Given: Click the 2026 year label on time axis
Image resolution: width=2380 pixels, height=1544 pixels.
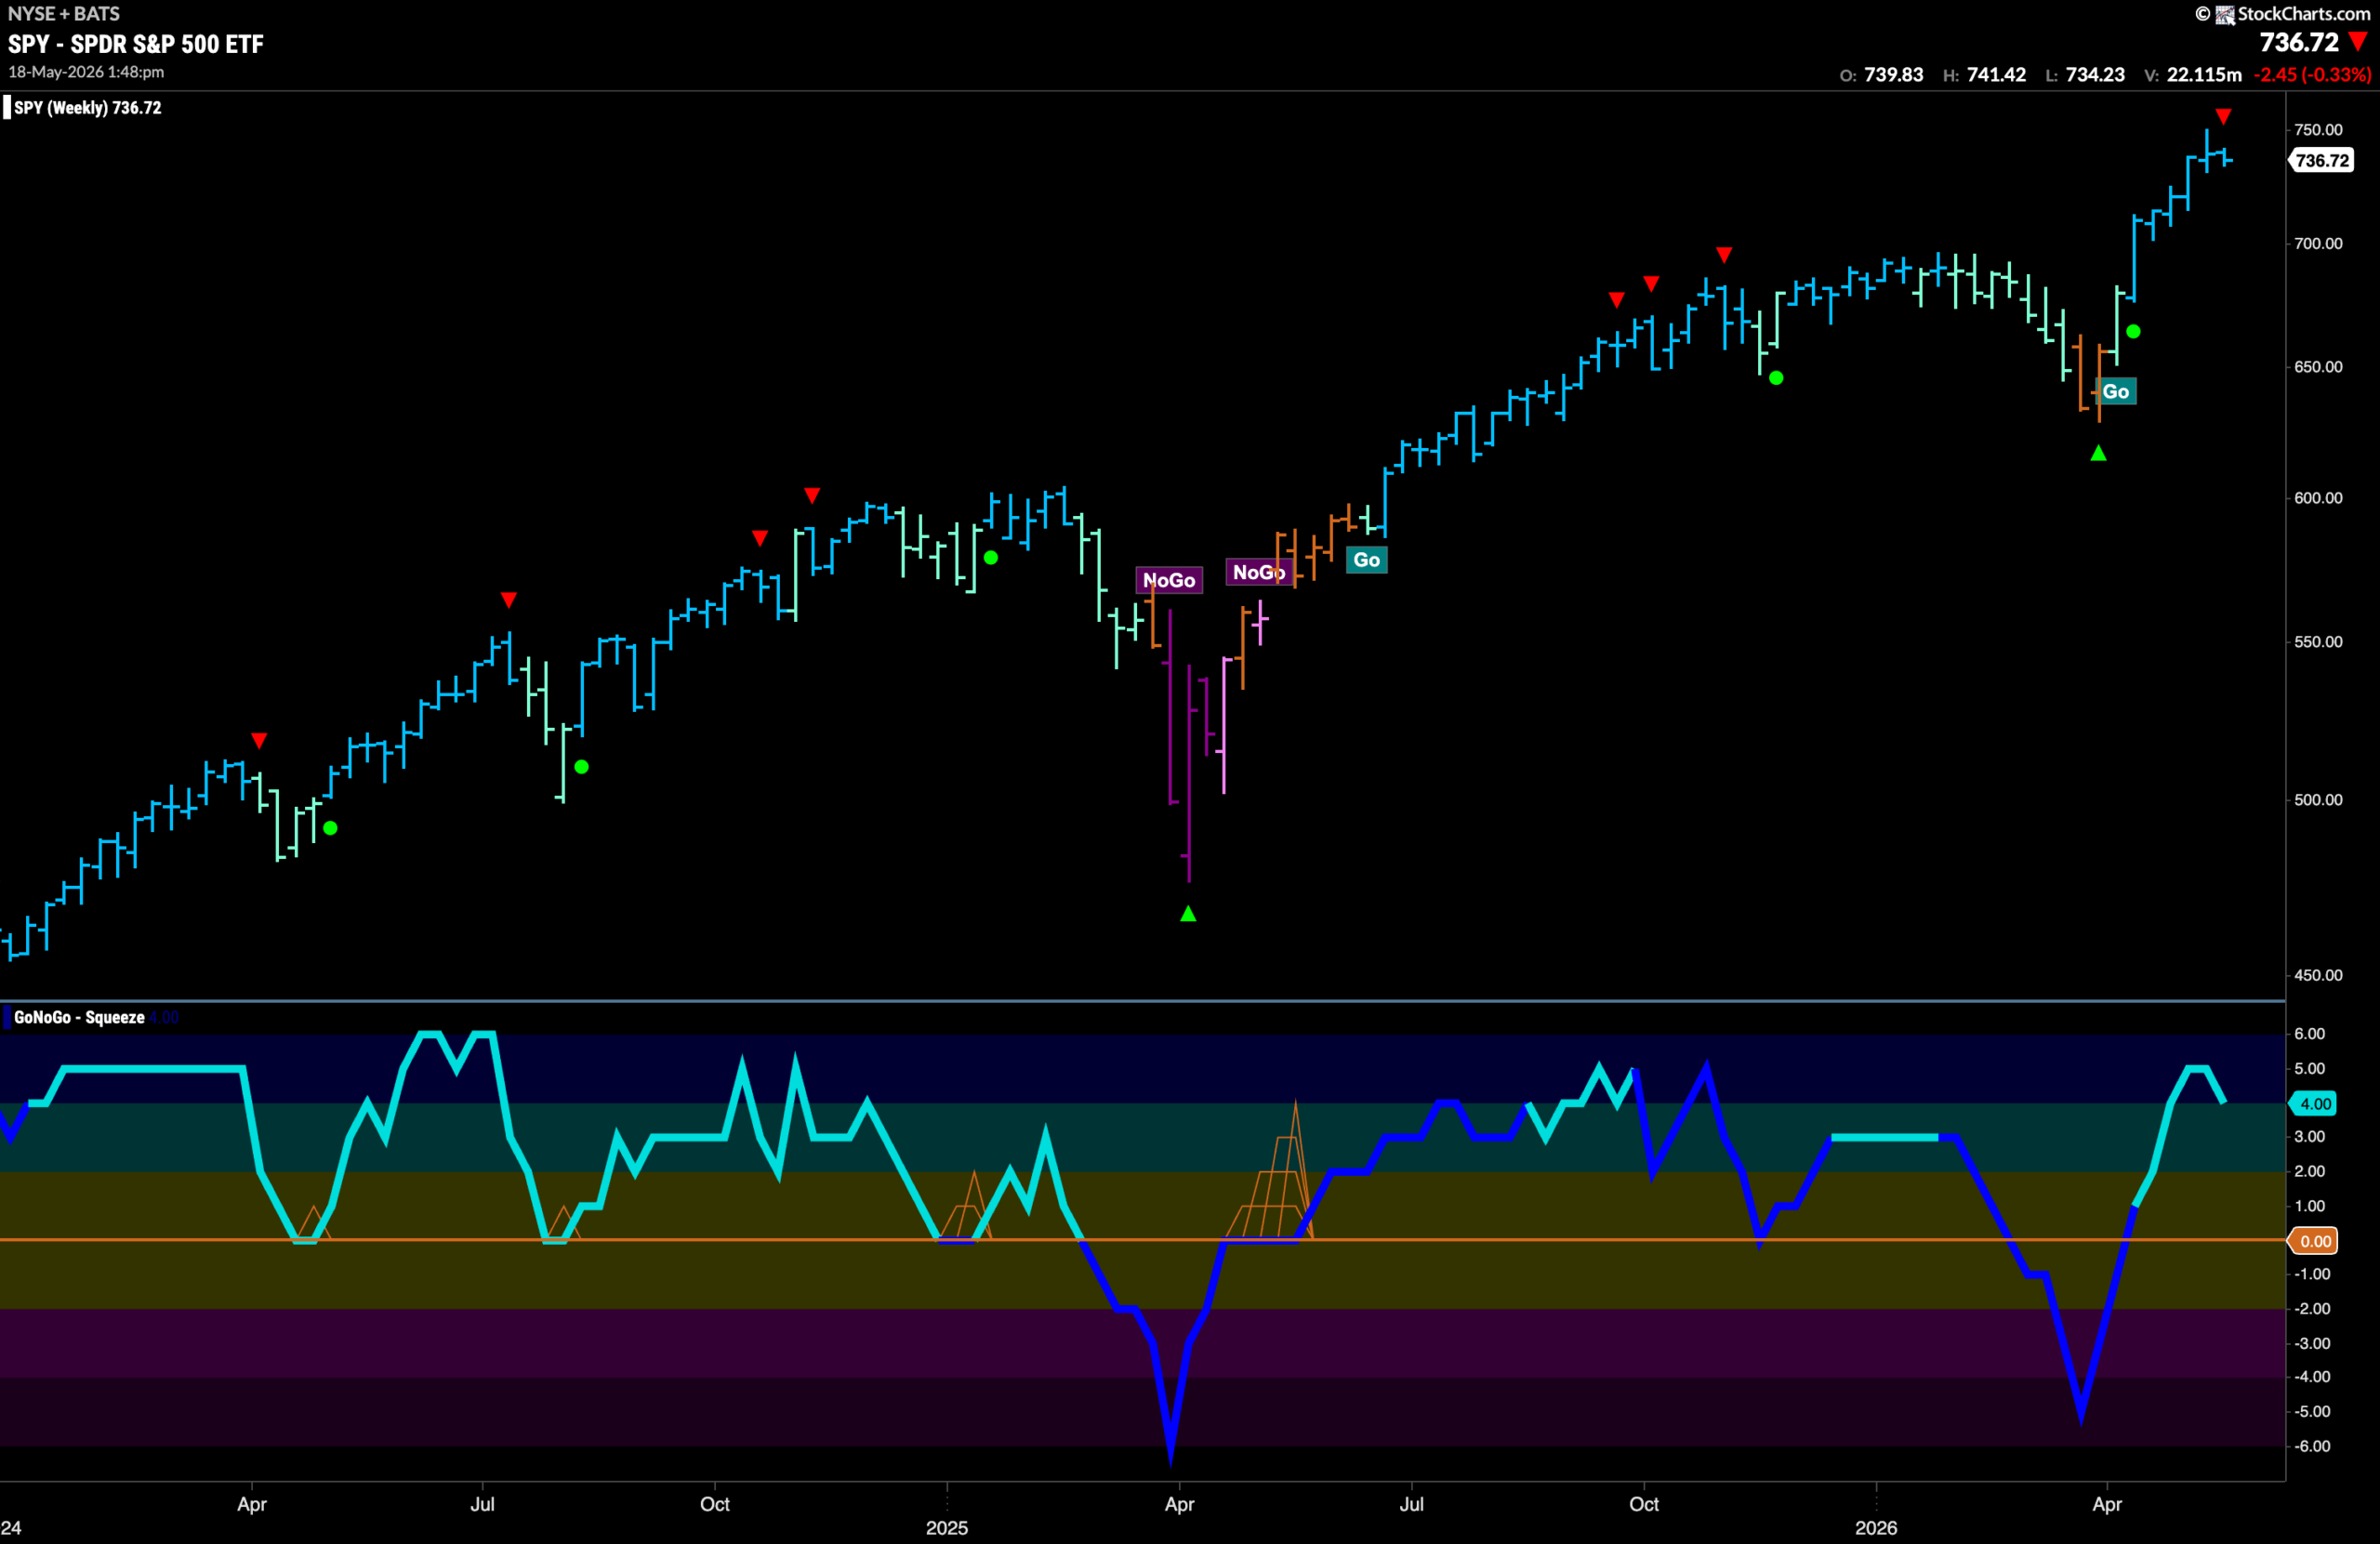Looking at the screenshot, I should 1875,1528.
